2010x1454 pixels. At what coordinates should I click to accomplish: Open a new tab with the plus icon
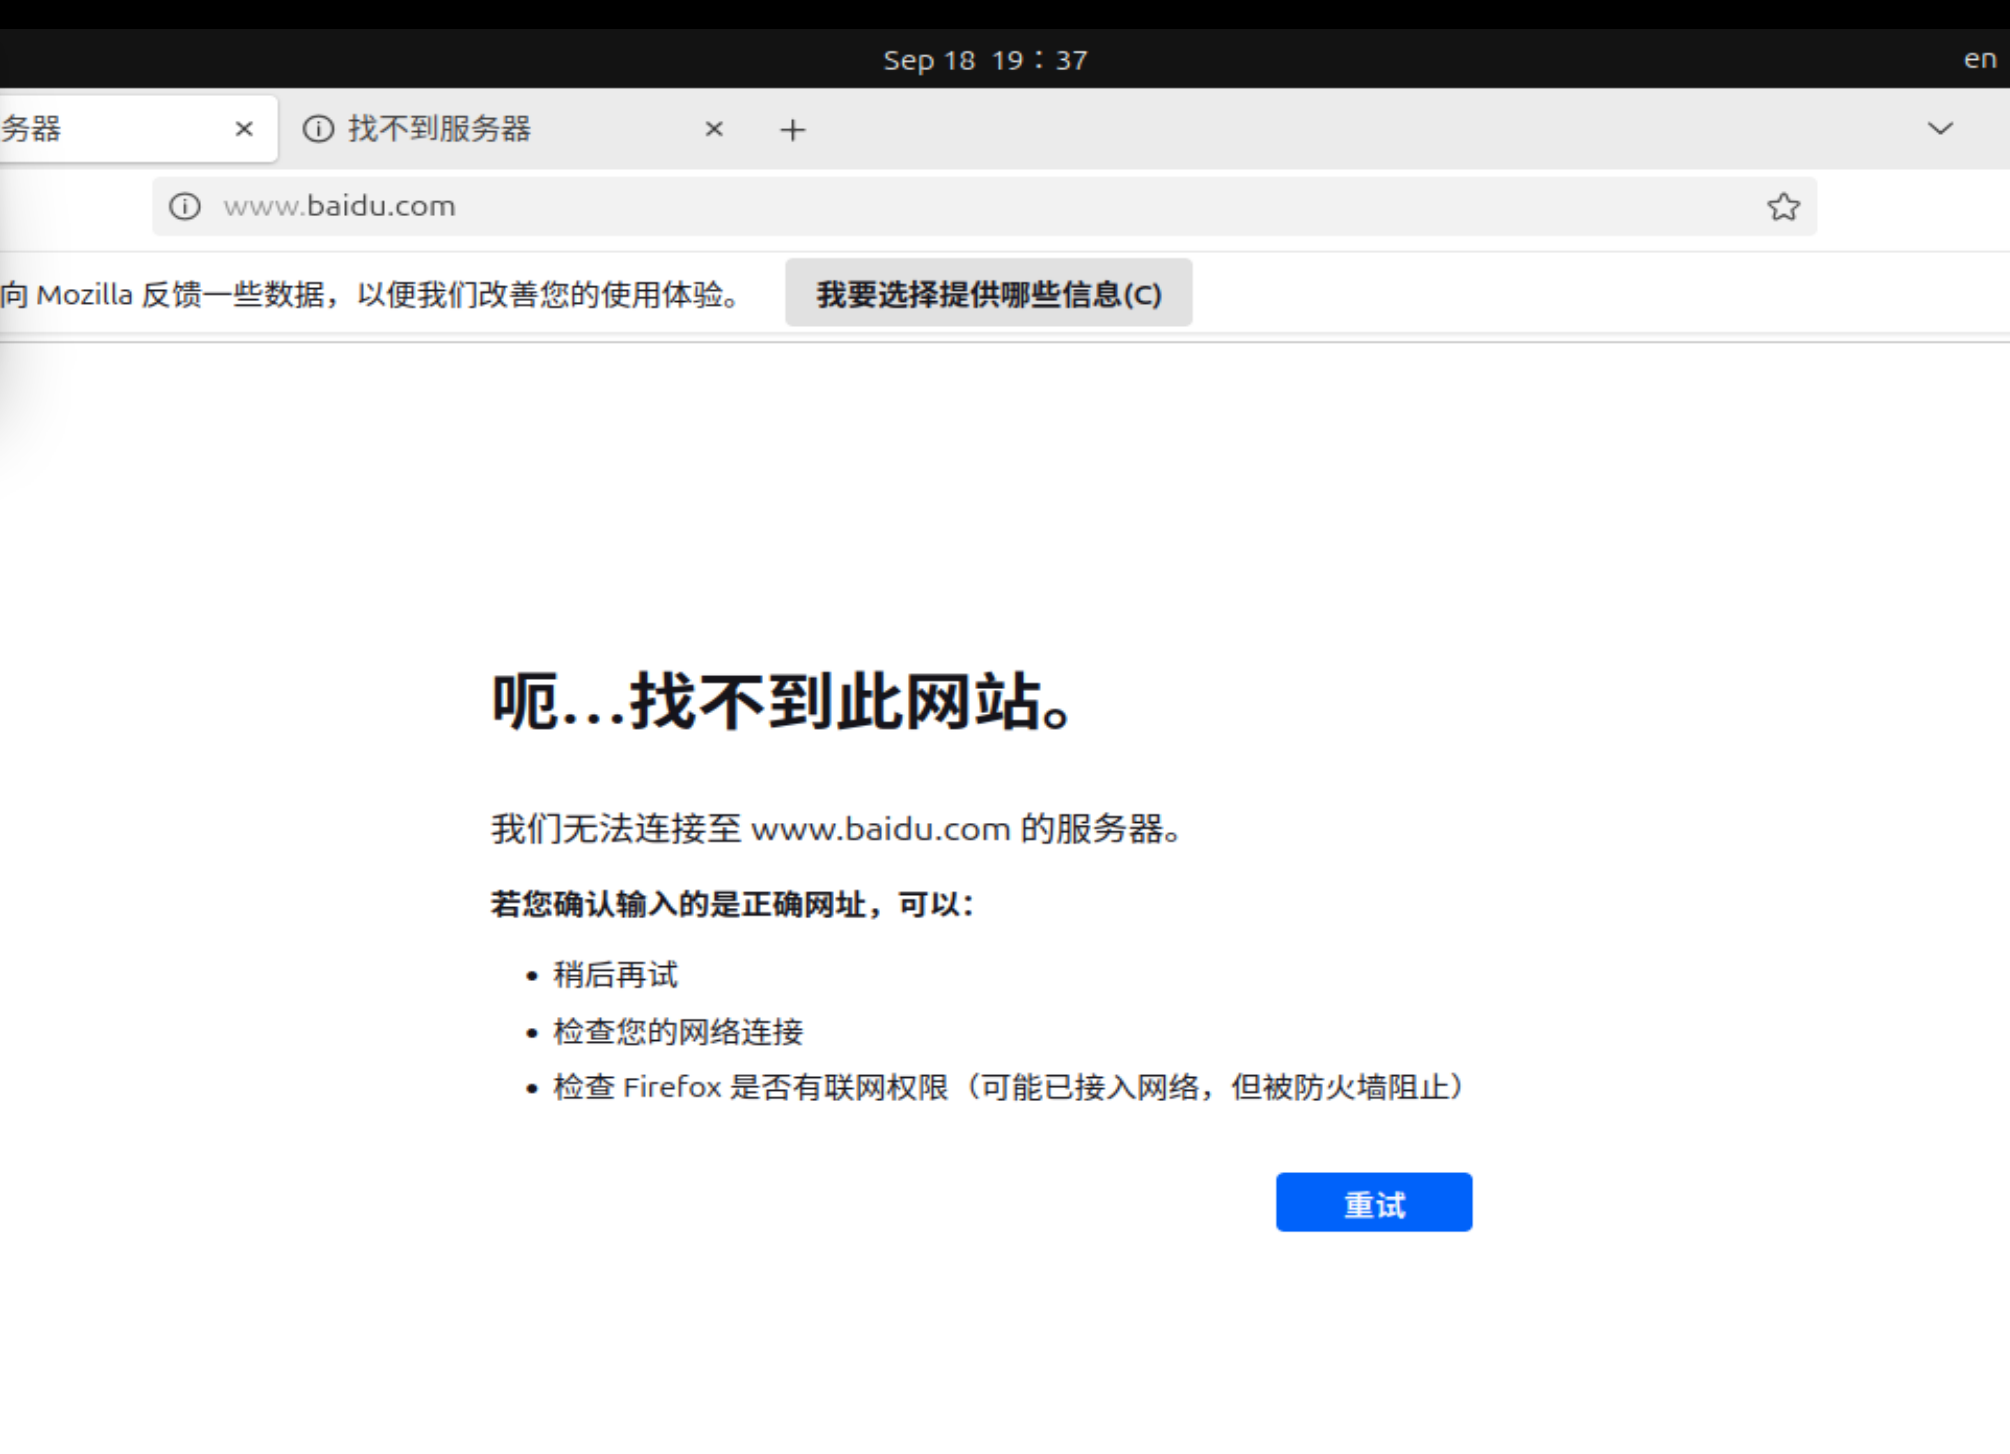coord(791,129)
